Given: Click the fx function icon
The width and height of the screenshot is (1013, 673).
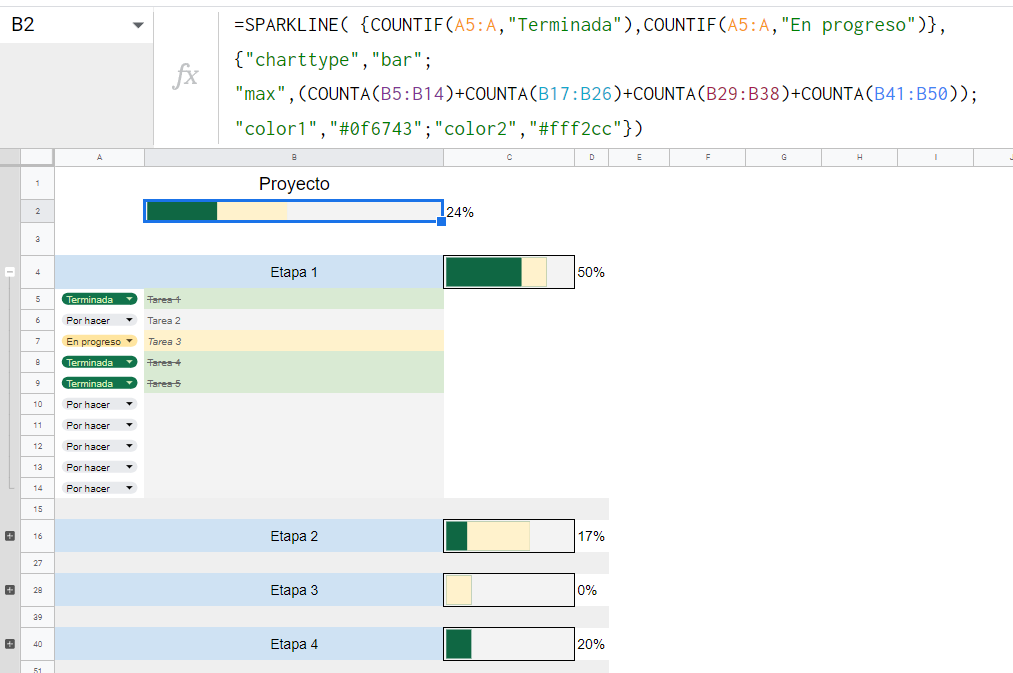Looking at the screenshot, I should point(185,76).
